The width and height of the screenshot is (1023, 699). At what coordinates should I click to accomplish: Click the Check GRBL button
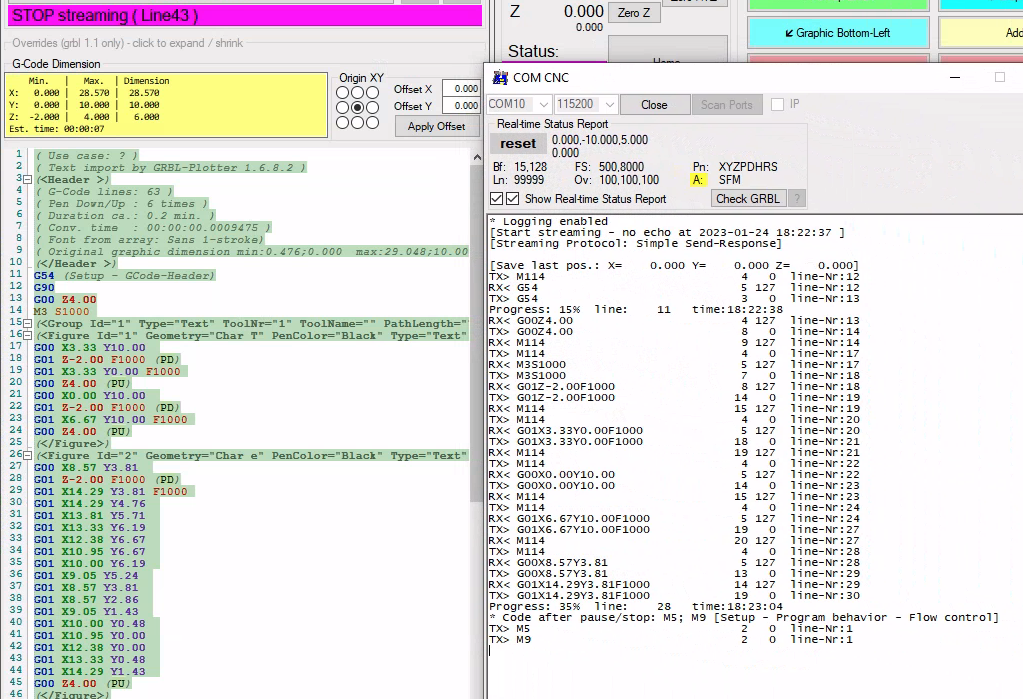(x=748, y=198)
